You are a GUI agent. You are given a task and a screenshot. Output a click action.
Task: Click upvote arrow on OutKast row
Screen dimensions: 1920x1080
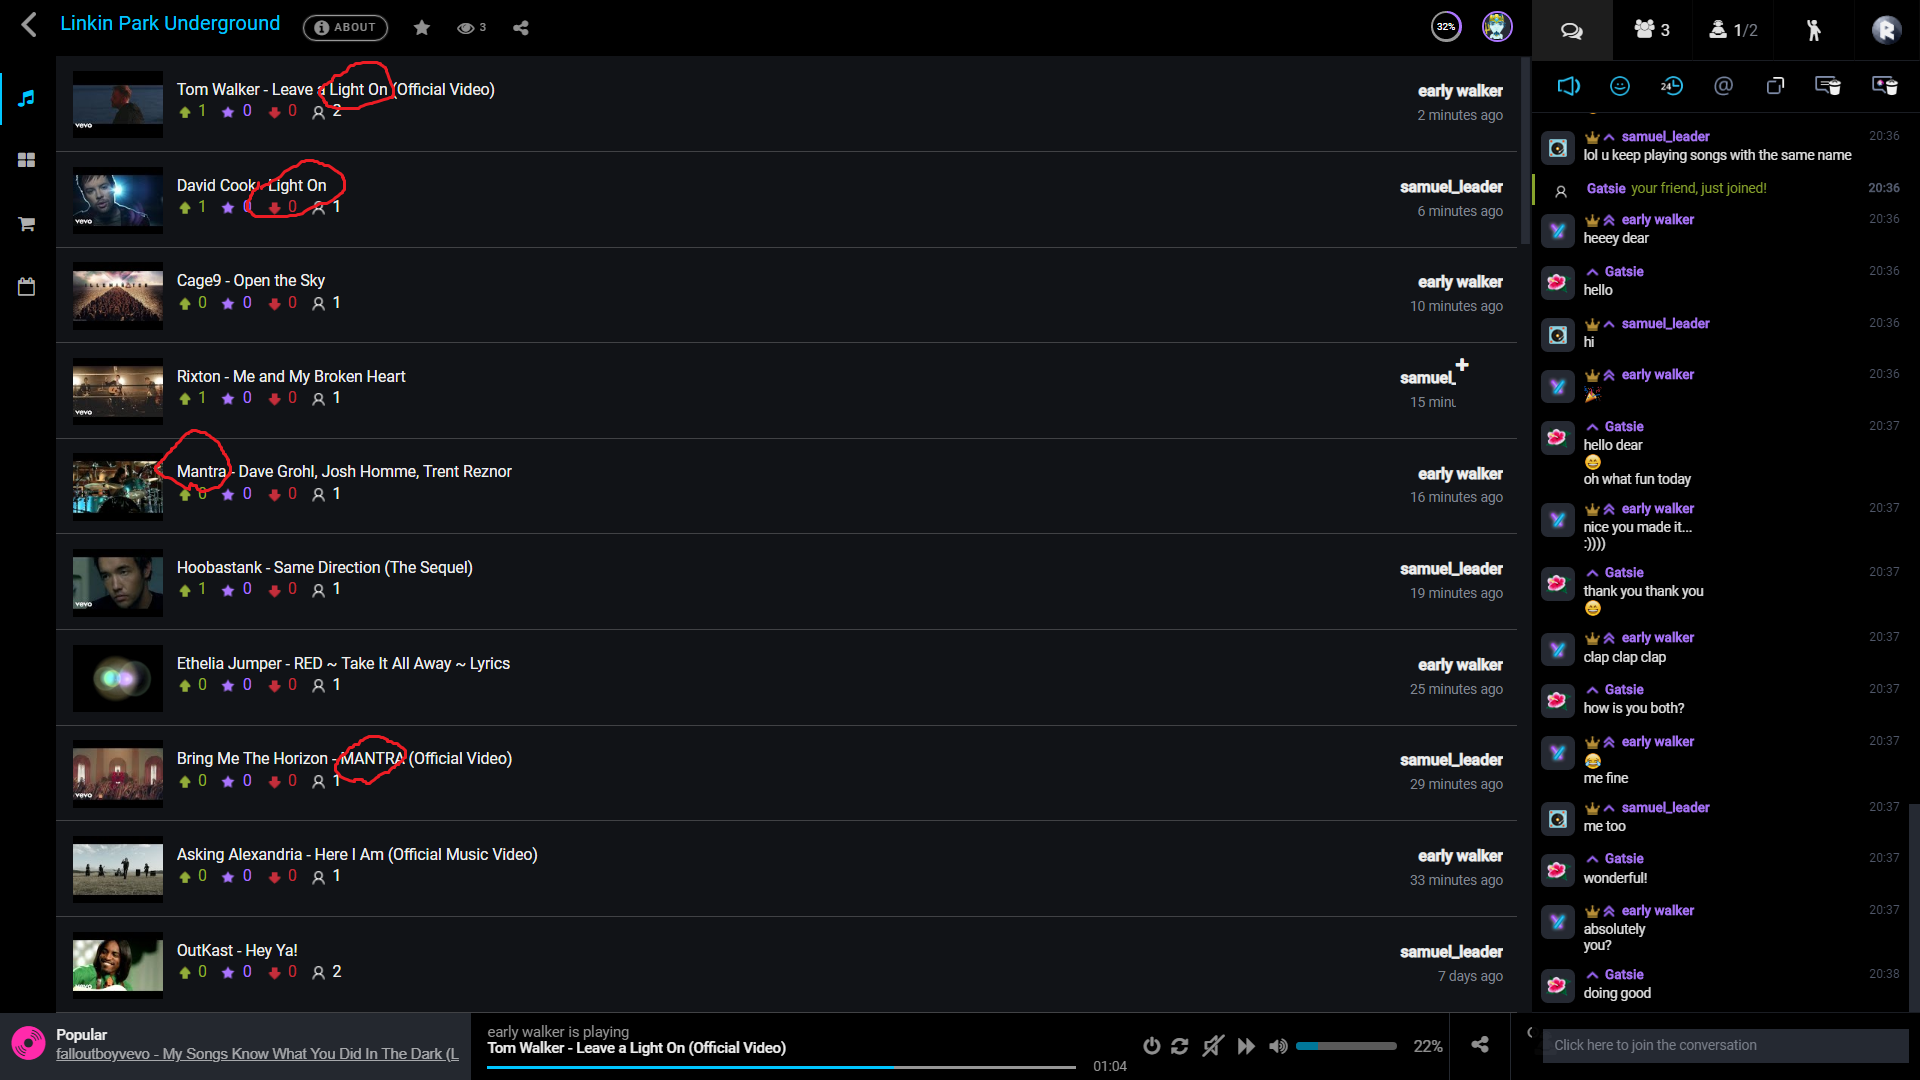point(185,973)
